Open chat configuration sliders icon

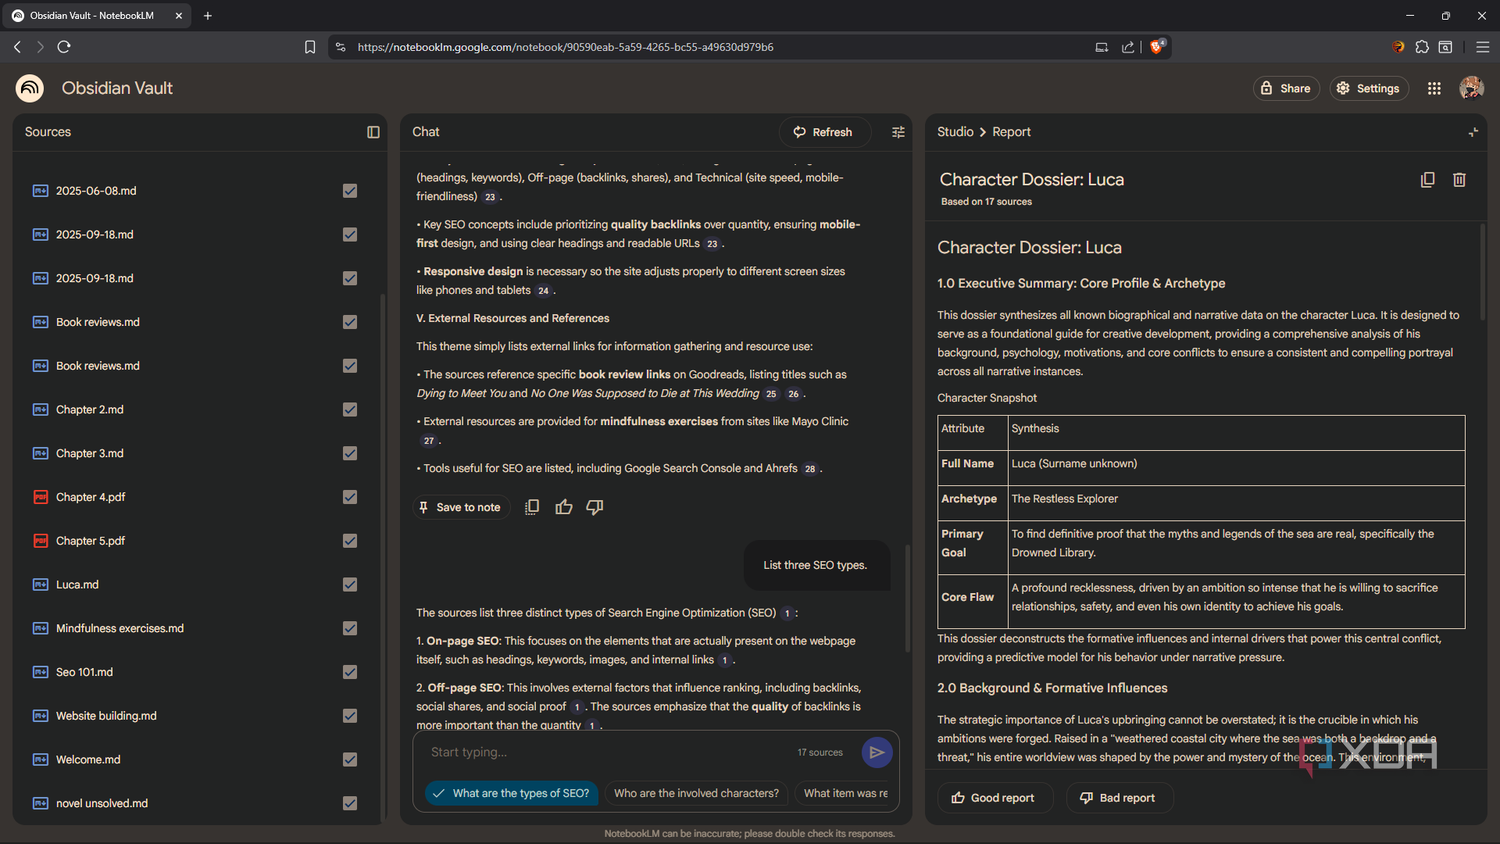click(x=898, y=132)
